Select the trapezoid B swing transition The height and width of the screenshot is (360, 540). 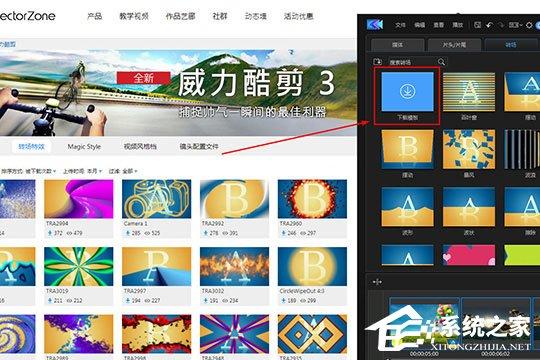(x=407, y=149)
